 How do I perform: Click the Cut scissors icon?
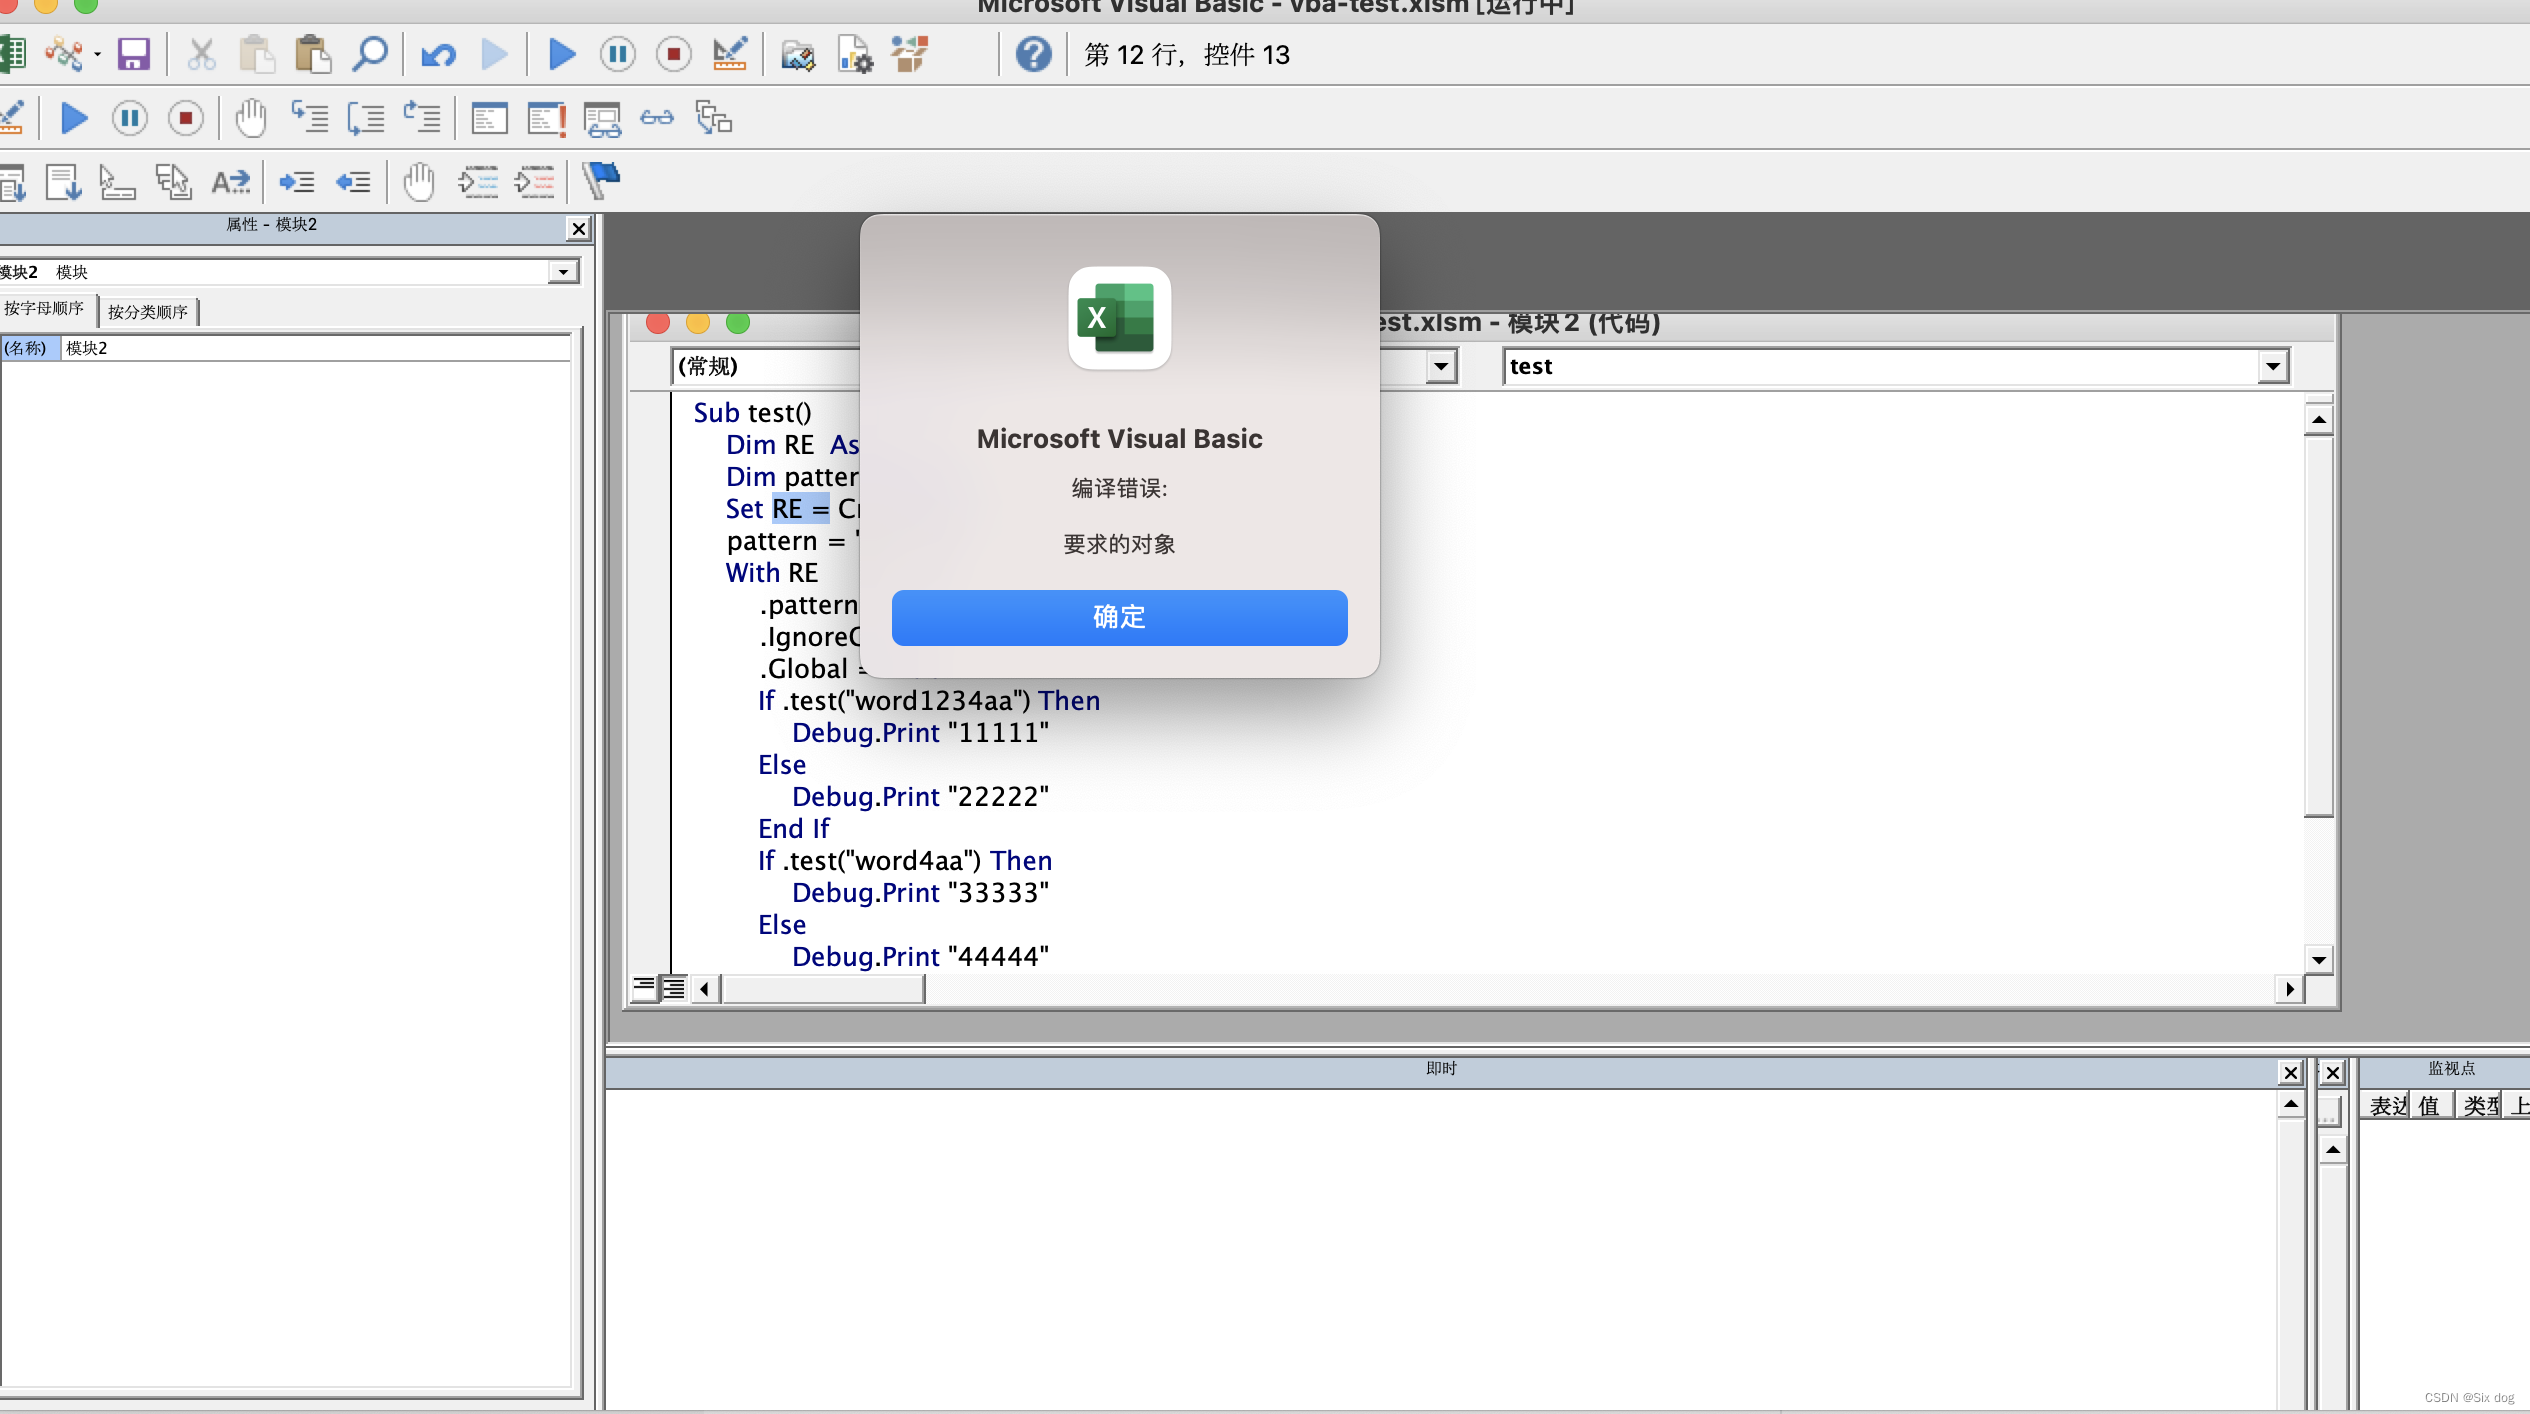tap(201, 54)
